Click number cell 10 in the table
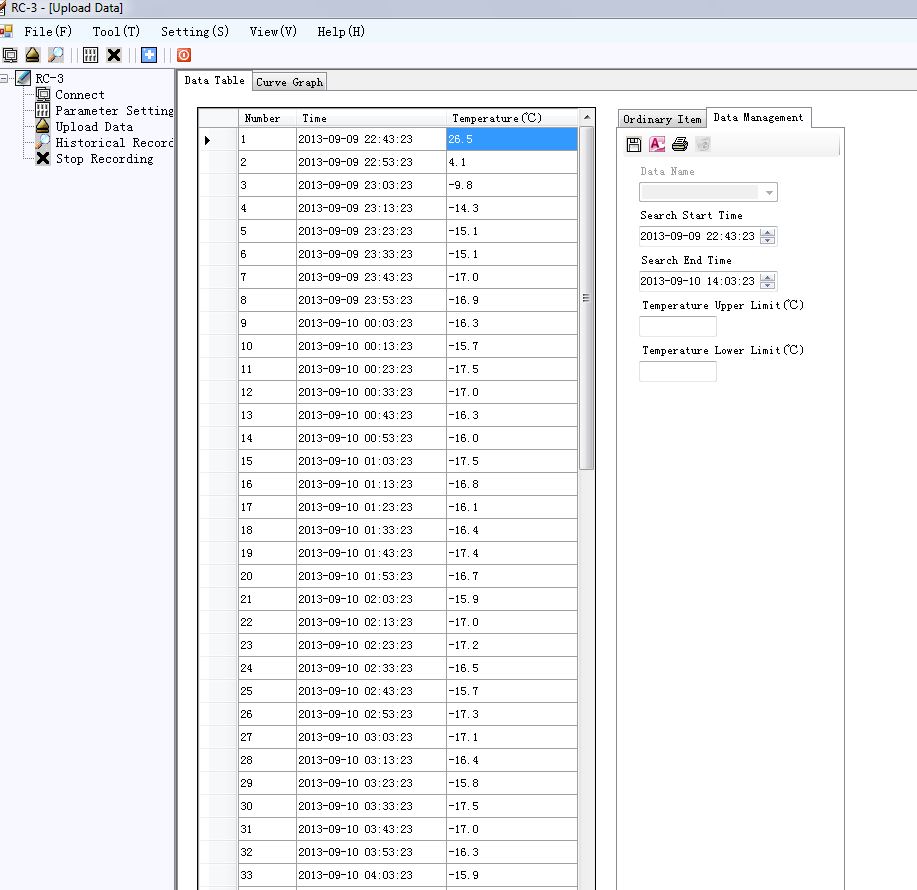 point(267,346)
